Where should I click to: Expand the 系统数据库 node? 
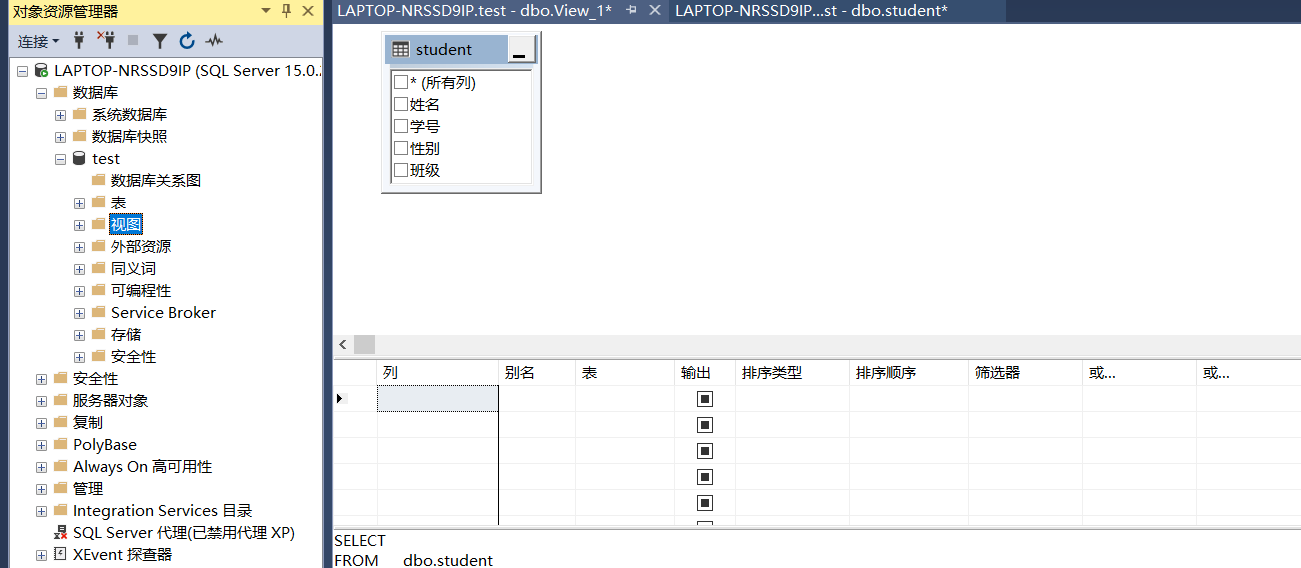pyautogui.click(x=60, y=115)
